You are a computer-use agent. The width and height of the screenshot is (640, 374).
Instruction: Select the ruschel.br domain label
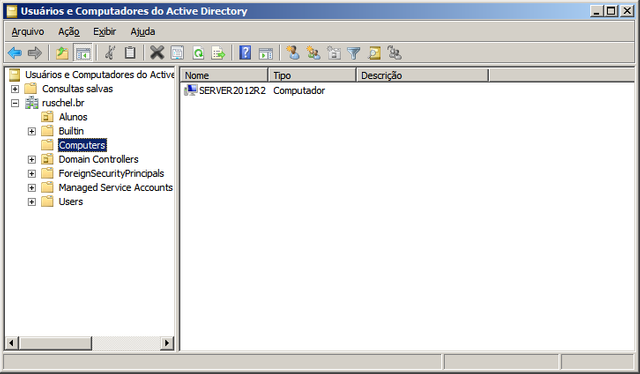(x=63, y=103)
